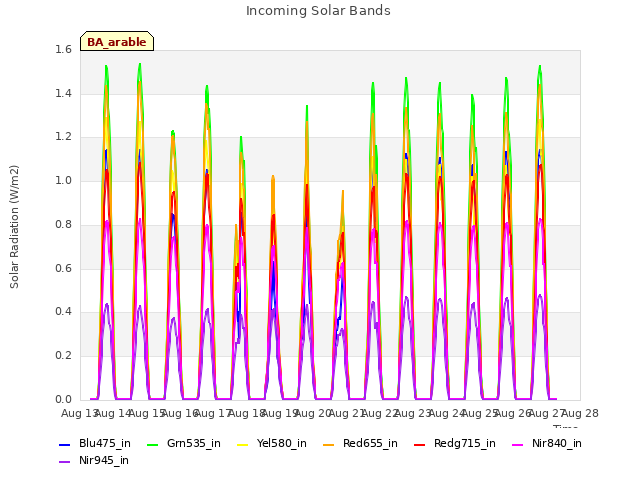The width and height of the screenshot is (640, 480).
Task: Select the purple Nir945_in legend swatch
Action: point(64,462)
